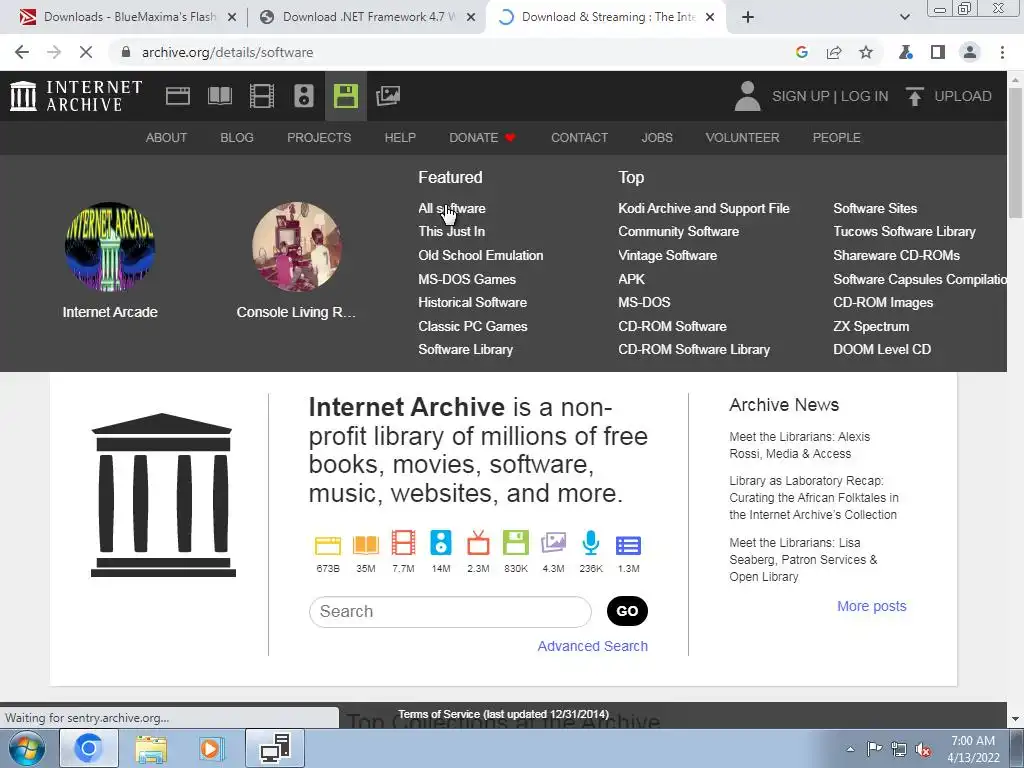
Task: Open the Web media icon in Archive navbar
Action: click(178, 96)
